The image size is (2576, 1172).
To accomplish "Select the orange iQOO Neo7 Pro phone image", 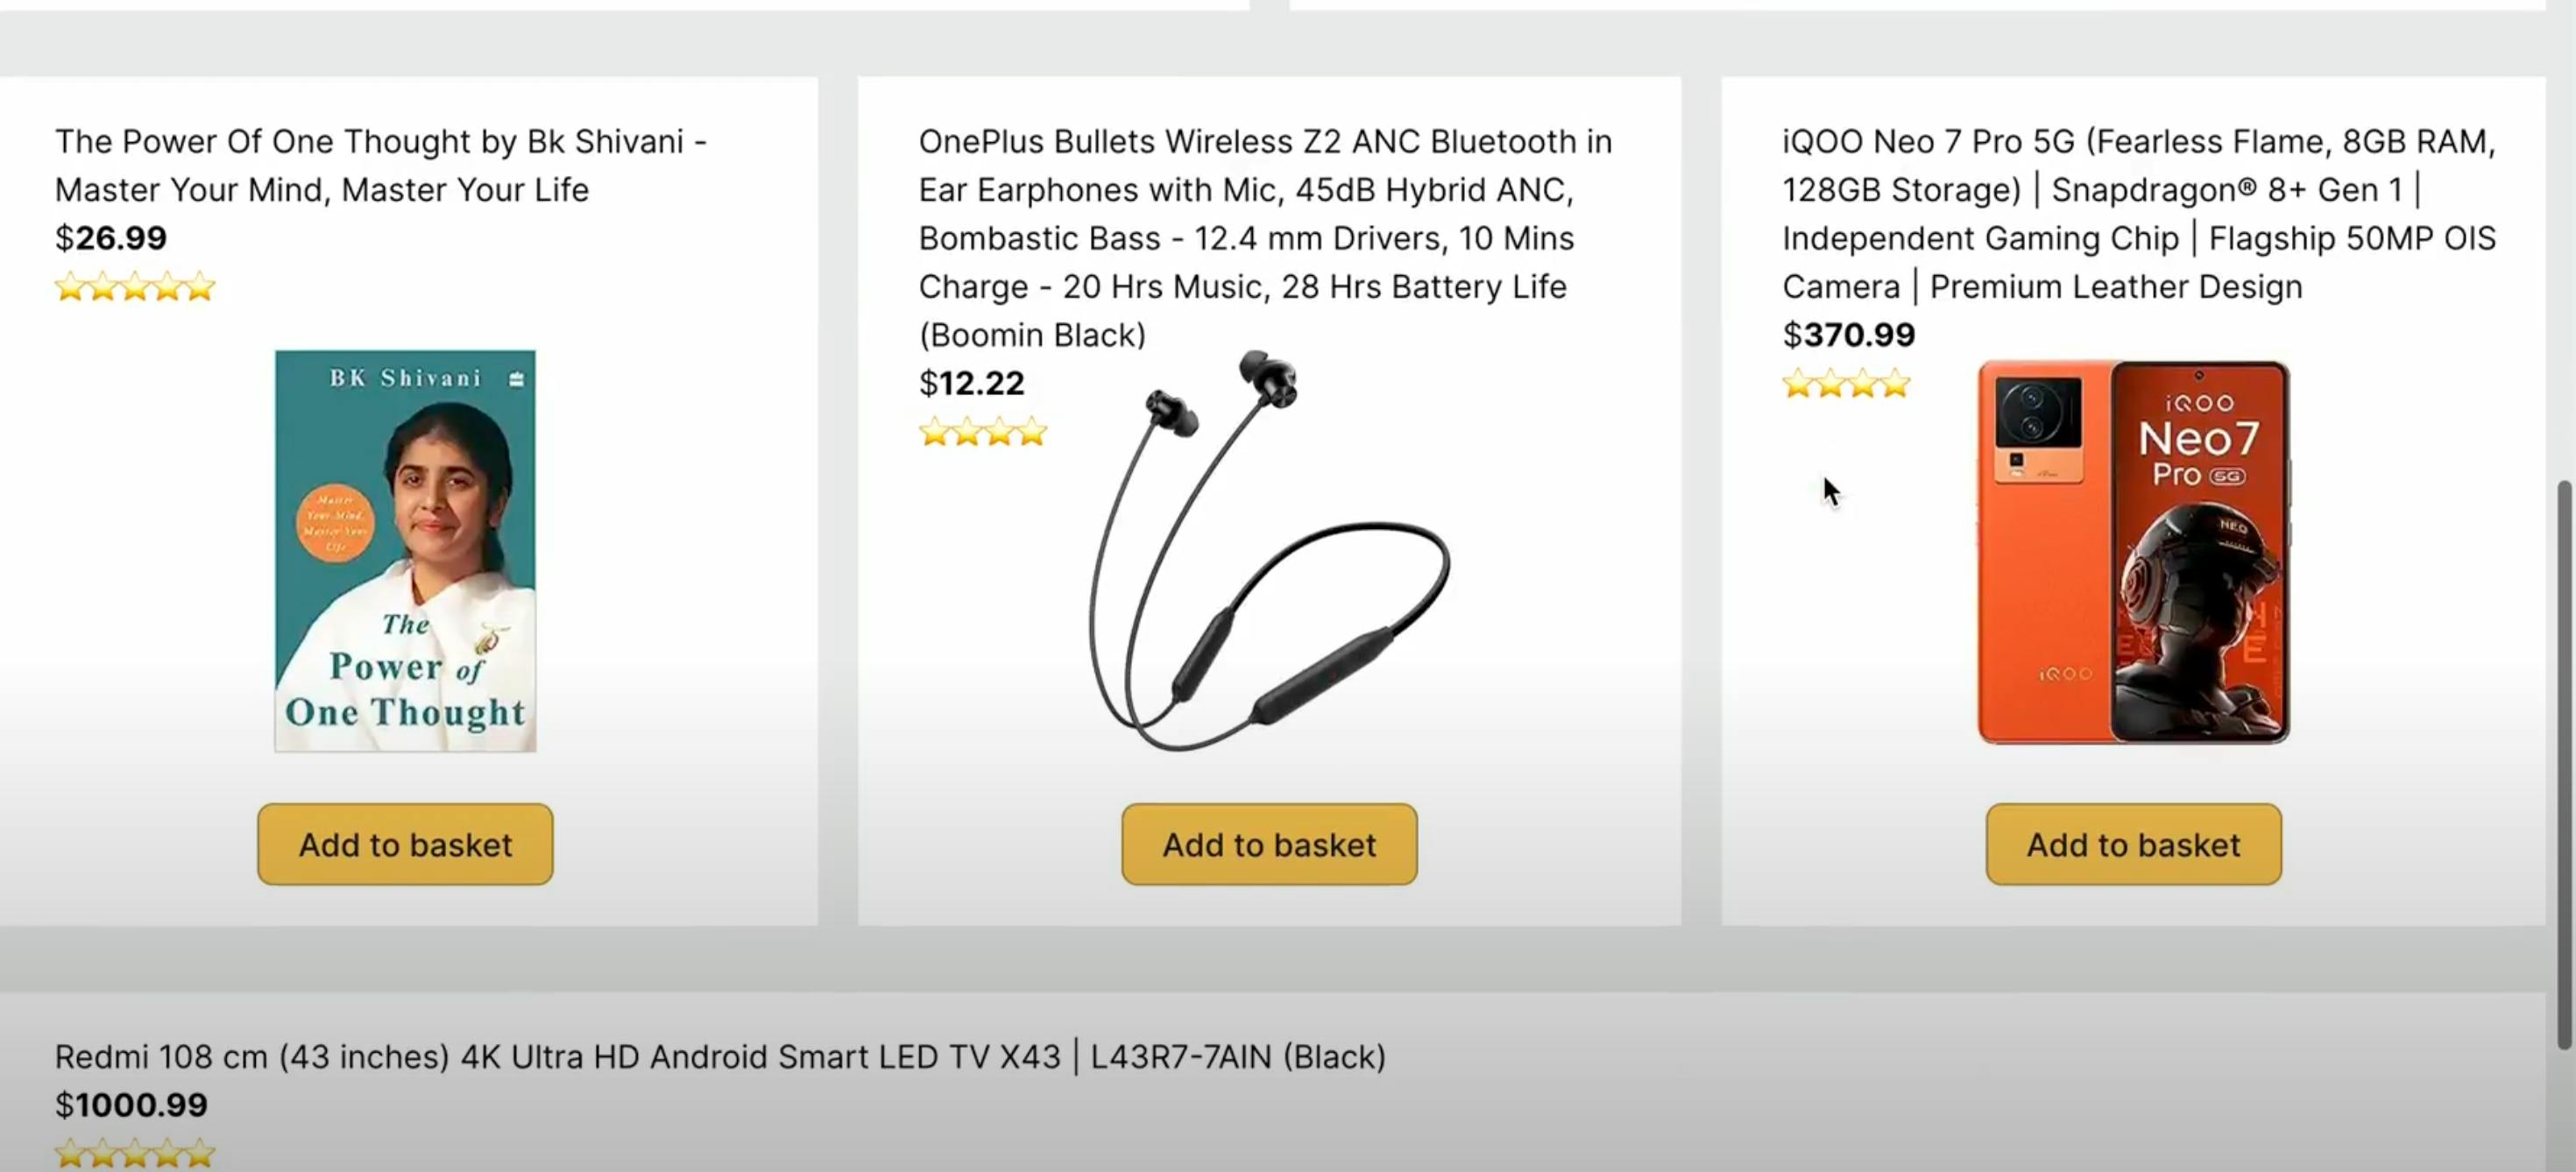I will click(2133, 552).
